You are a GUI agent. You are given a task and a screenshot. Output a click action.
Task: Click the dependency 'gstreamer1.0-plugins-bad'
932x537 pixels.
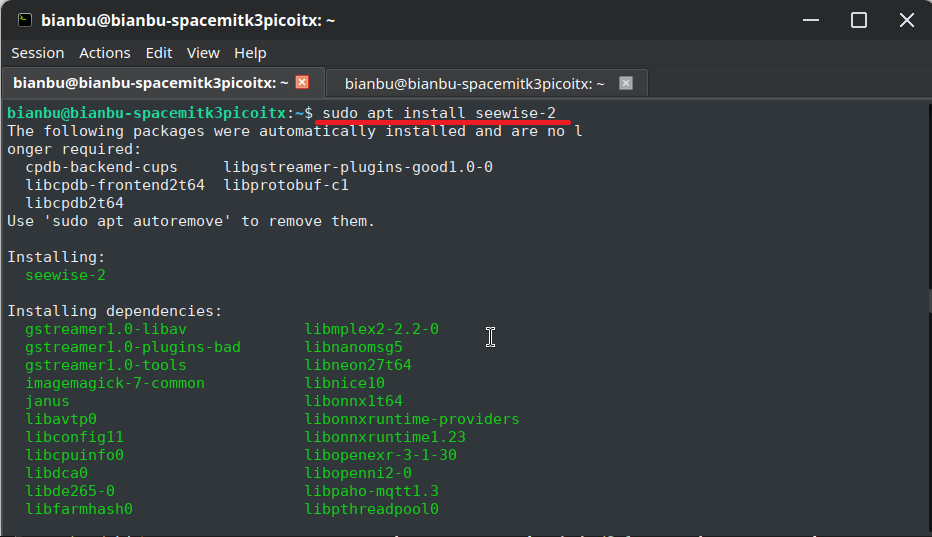(133, 347)
